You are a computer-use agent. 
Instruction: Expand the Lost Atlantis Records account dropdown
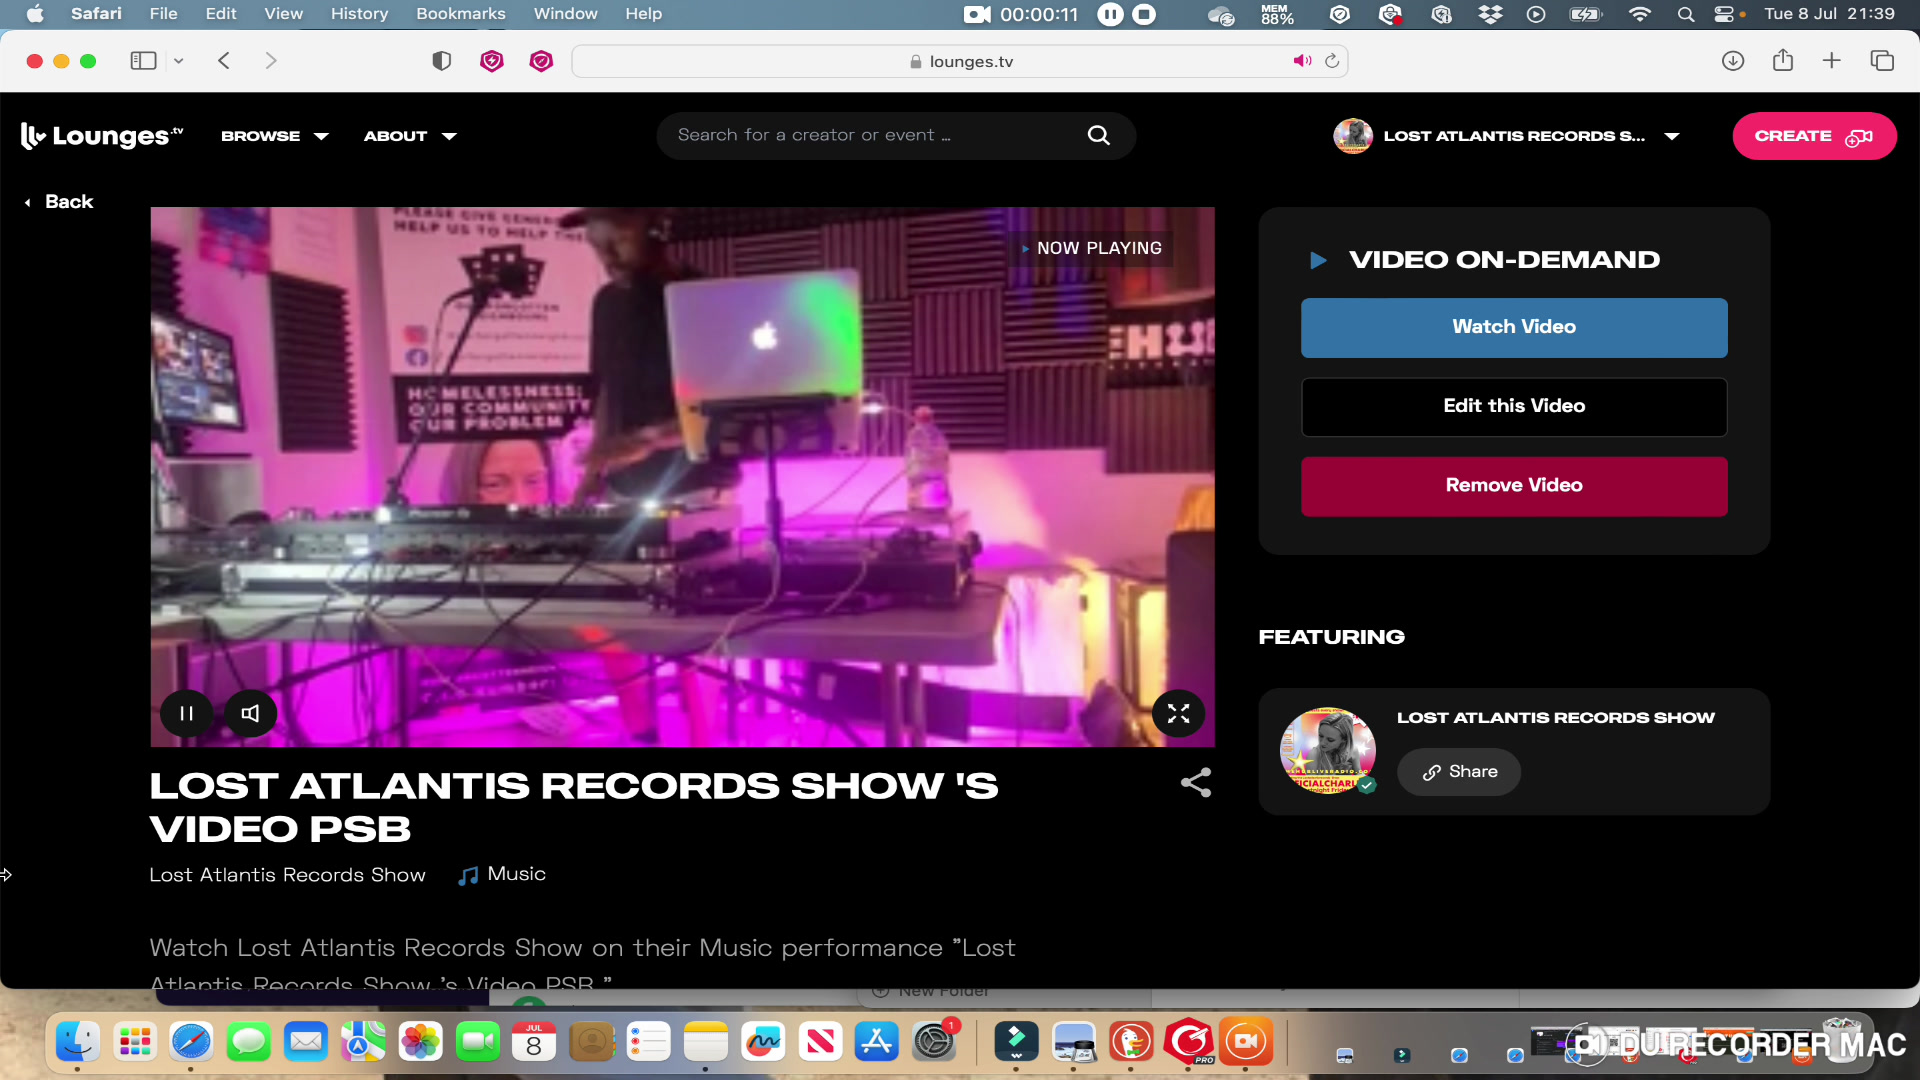1671,136
